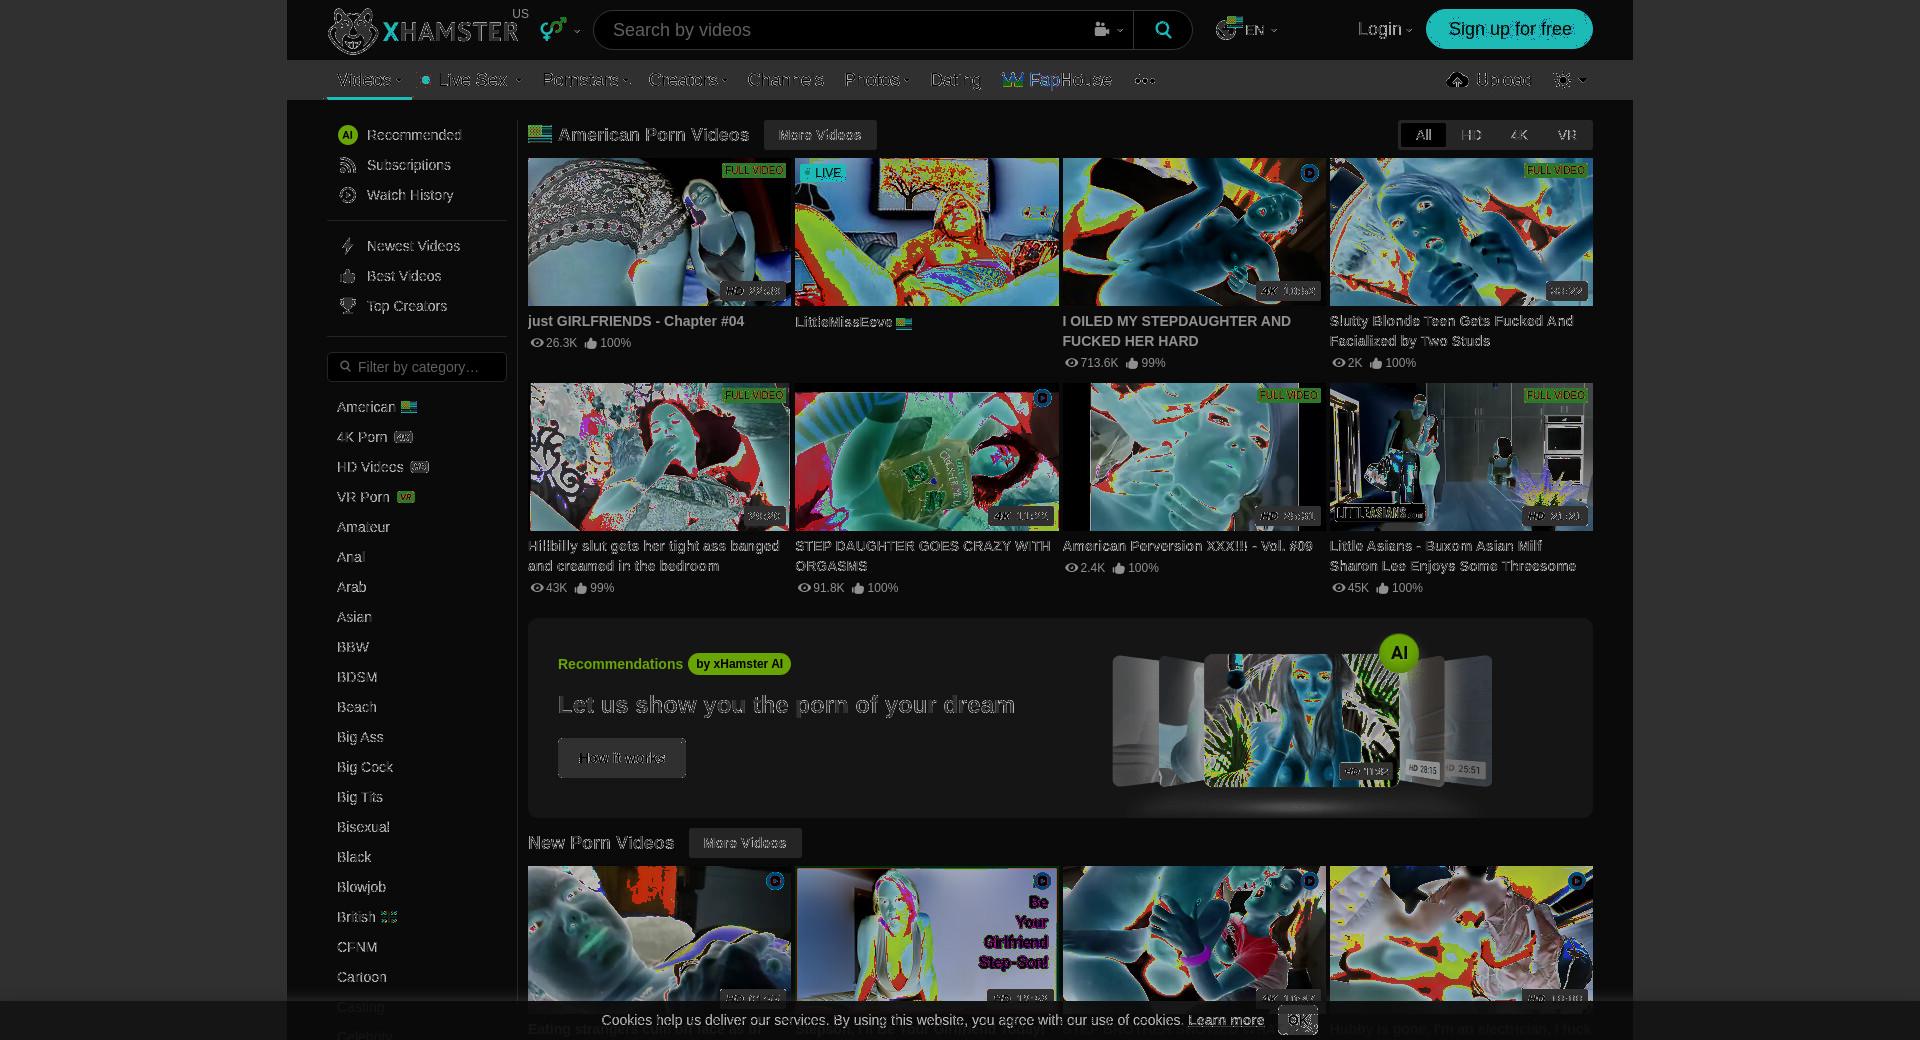
Task: Click the xHamster logo
Action: pos(423,31)
